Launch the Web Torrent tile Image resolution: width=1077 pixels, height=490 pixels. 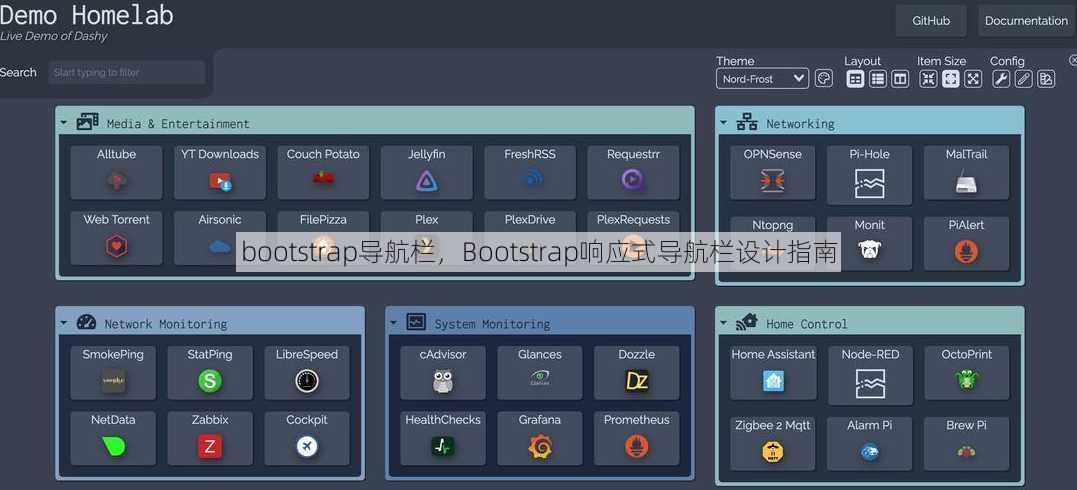coord(116,238)
